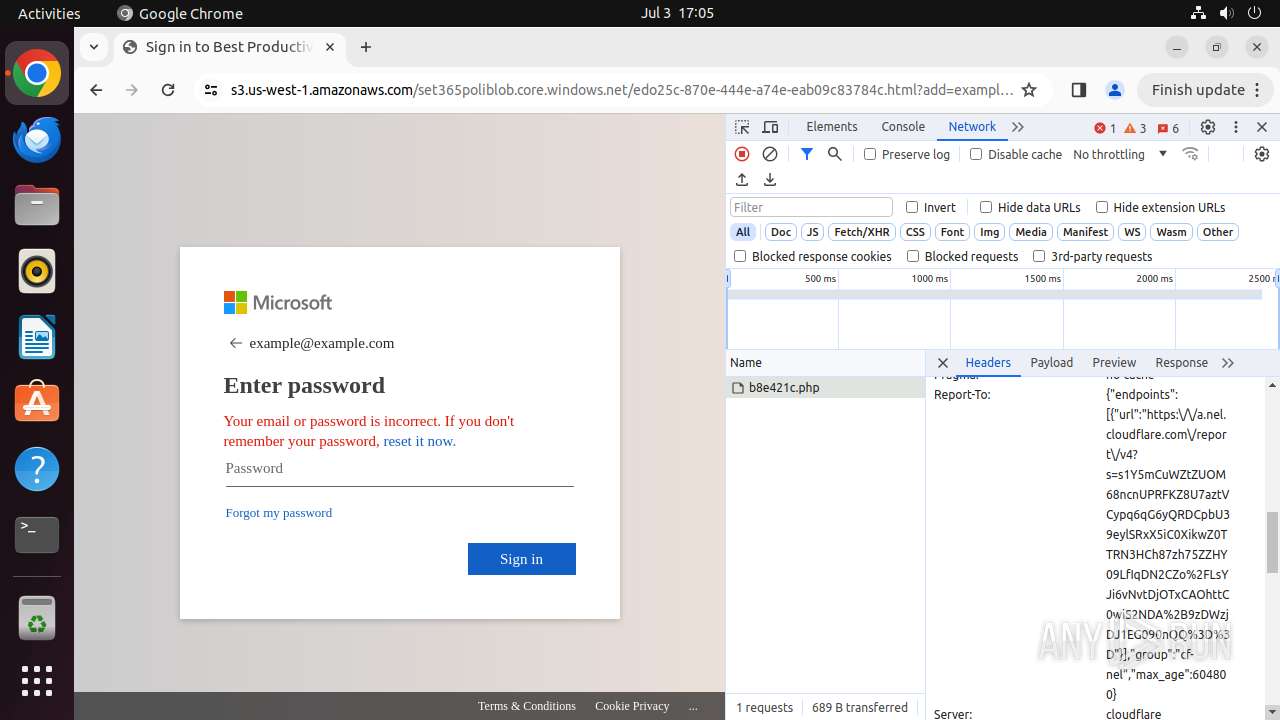Check Blocked requests
Screen dimensions: 1280x720
[913, 256]
